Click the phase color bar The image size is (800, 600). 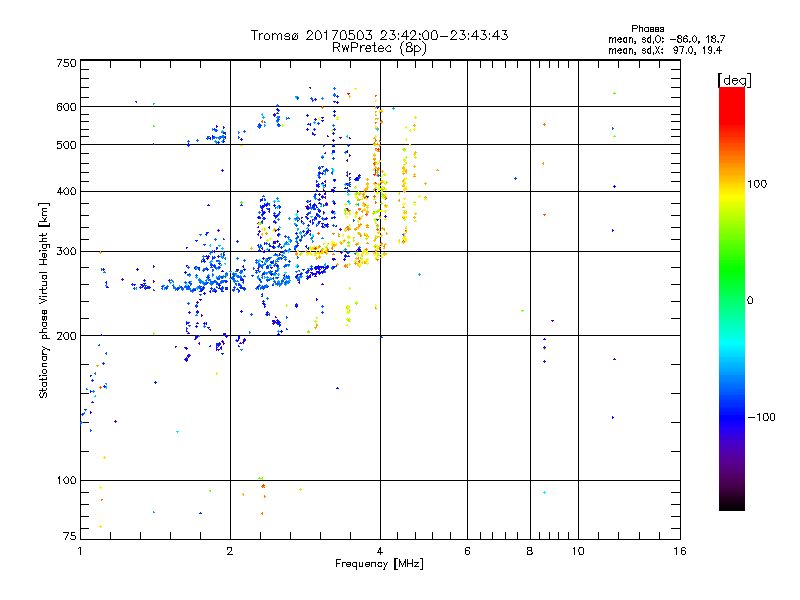(x=732, y=299)
